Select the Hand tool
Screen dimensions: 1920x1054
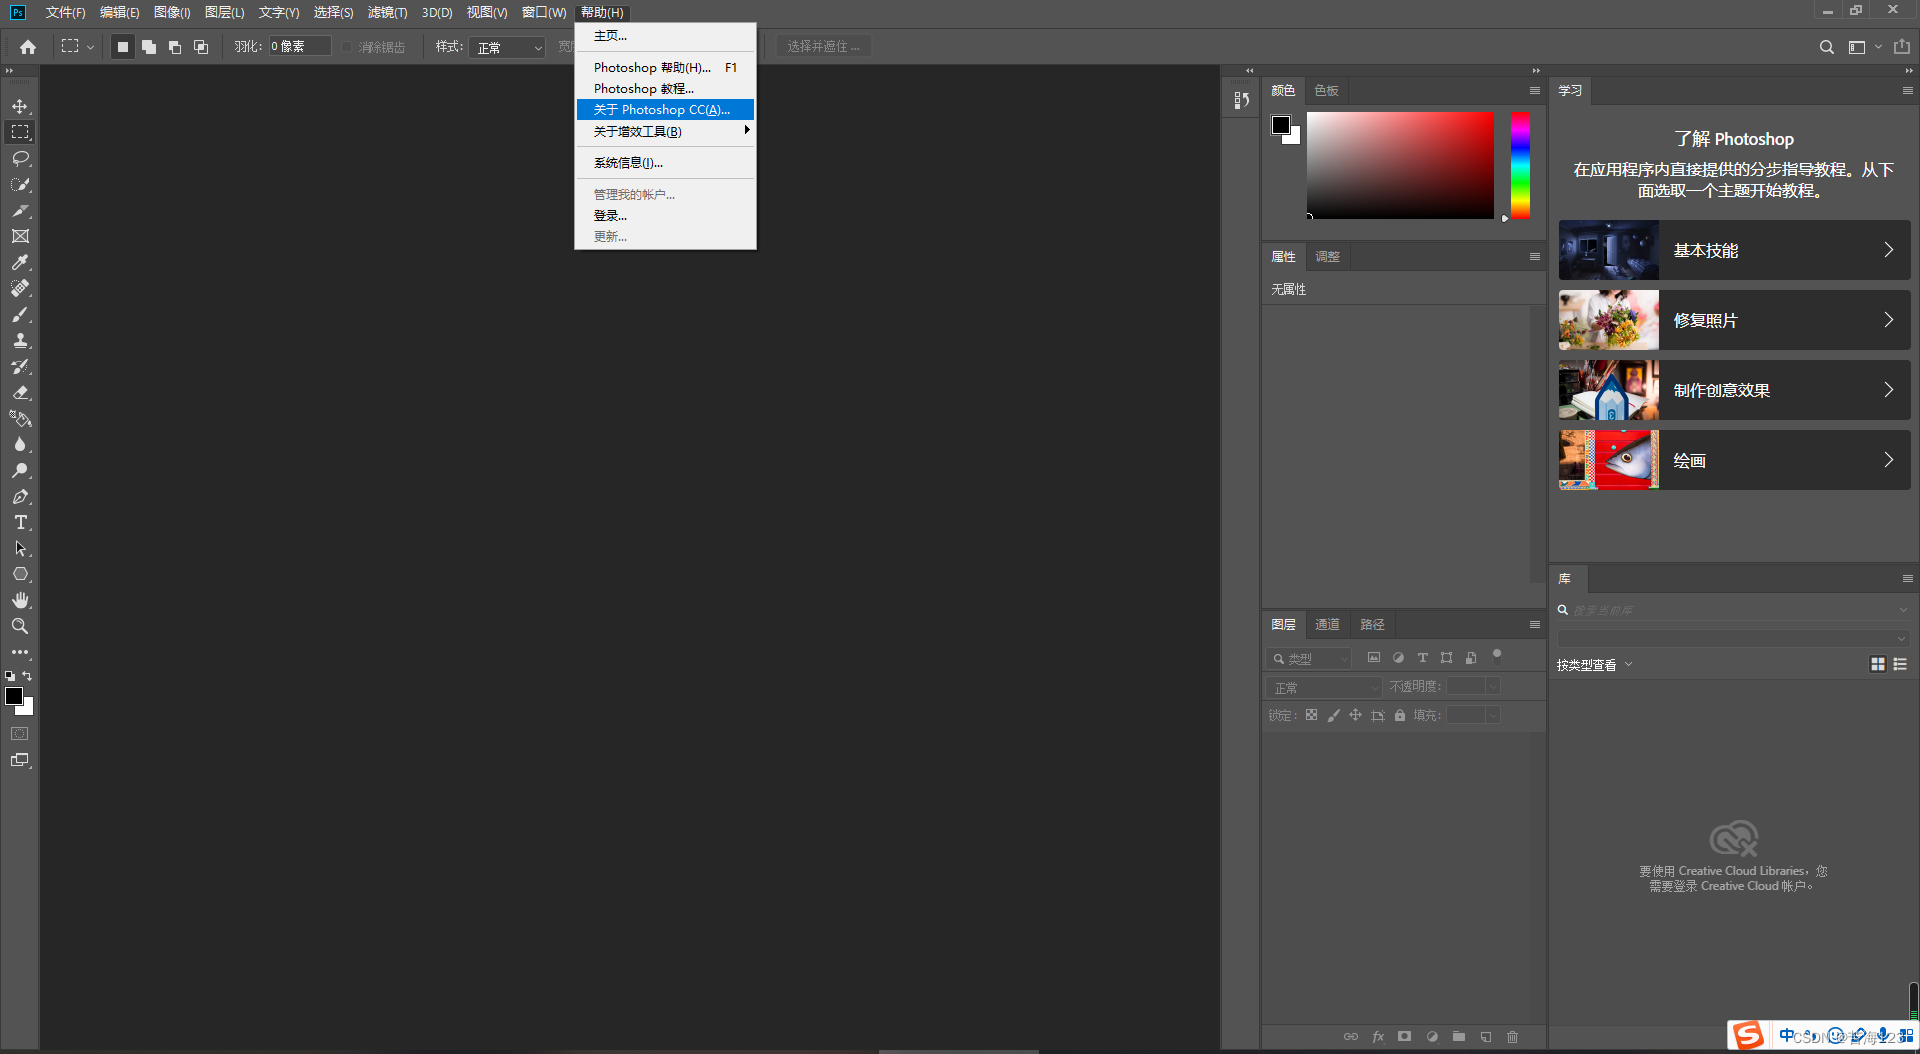click(x=20, y=600)
